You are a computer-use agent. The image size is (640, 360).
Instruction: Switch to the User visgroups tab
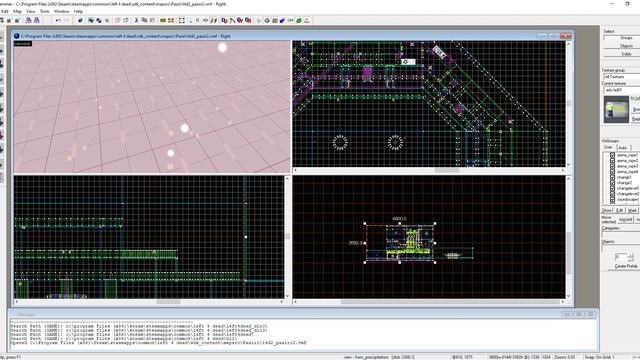[x=609, y=147]
